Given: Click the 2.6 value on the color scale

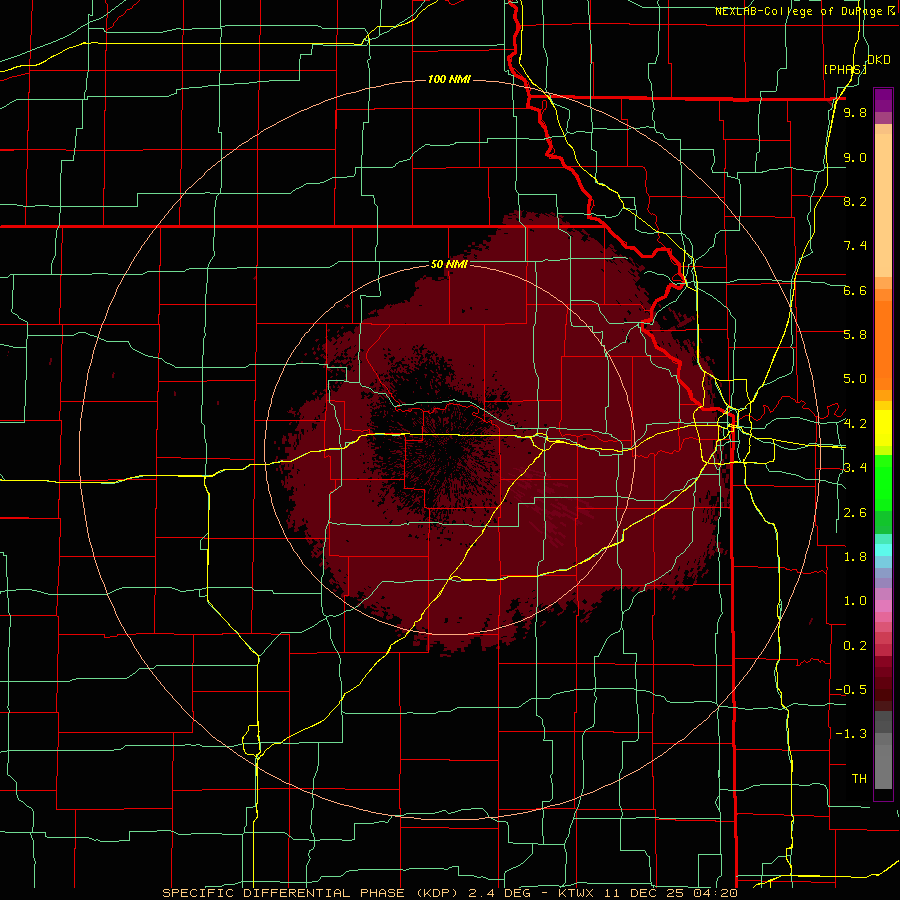Looking at the screenshot, I should [855, 512].
